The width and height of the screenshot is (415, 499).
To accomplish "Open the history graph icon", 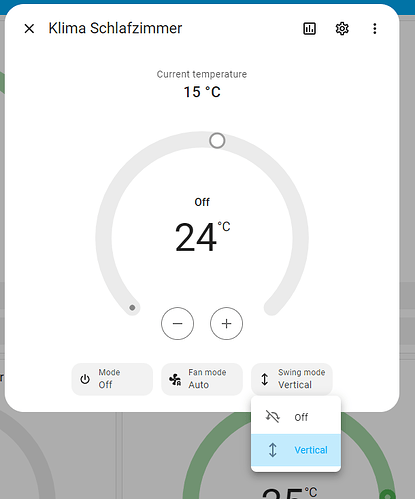I will pyautogui.click(x=309, y=29).
